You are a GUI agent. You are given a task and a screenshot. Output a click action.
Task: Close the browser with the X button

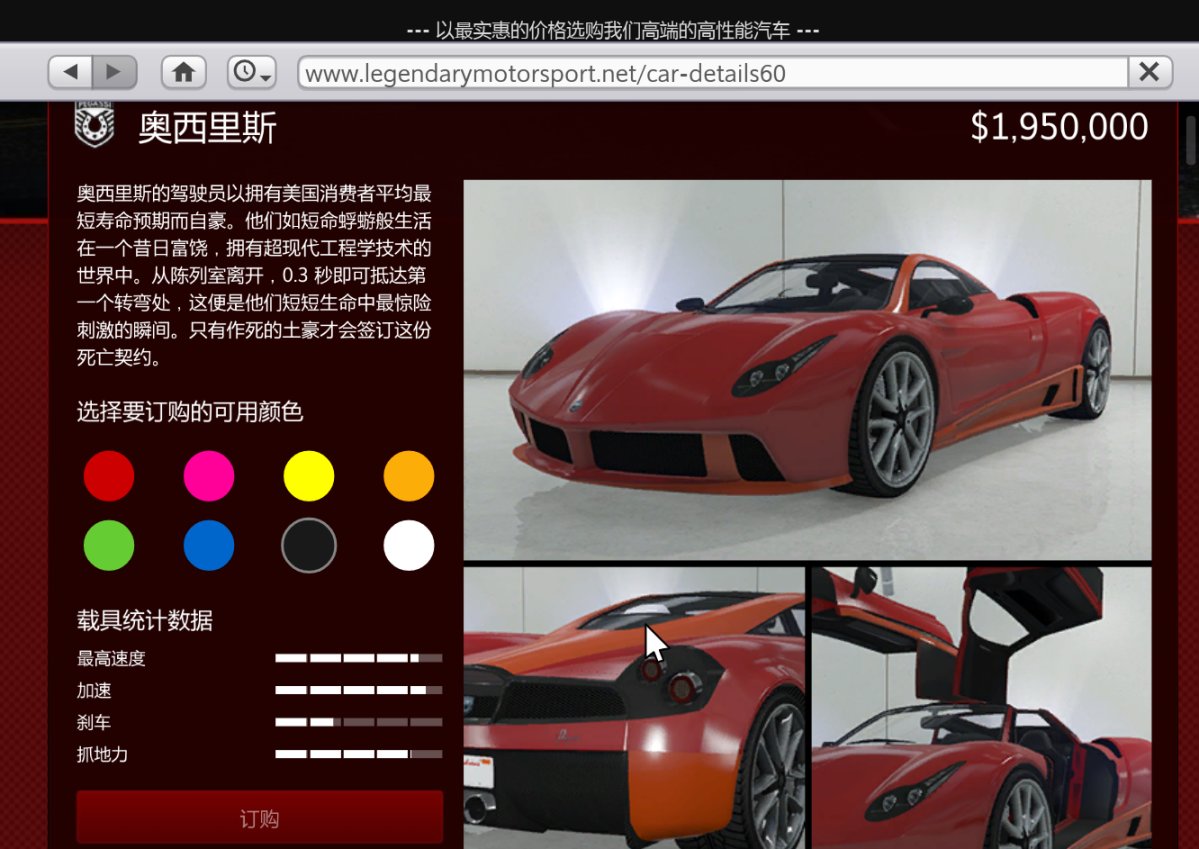[1149, 73]
